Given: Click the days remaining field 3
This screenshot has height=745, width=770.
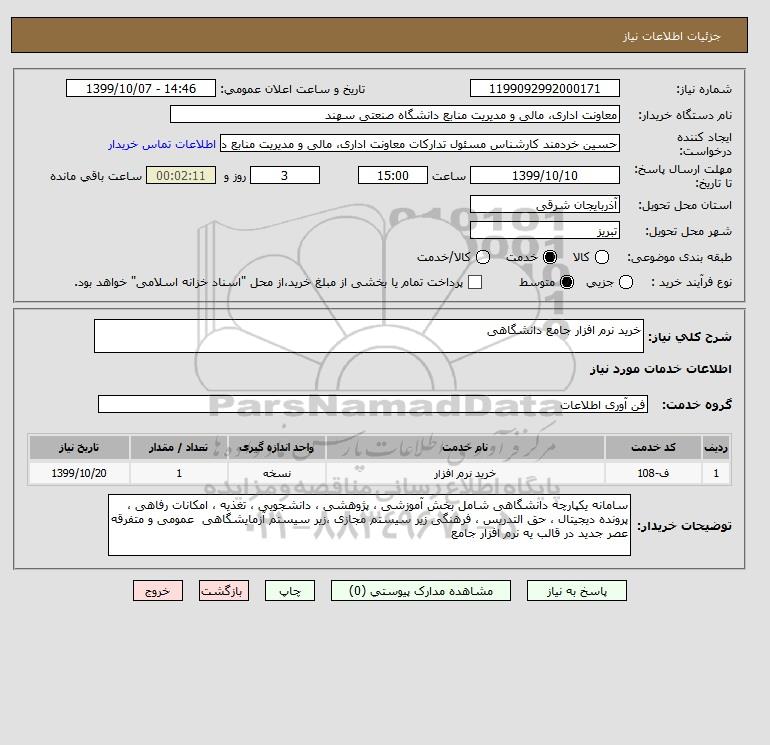Looking at the screenshot, I should click(285, 175).
